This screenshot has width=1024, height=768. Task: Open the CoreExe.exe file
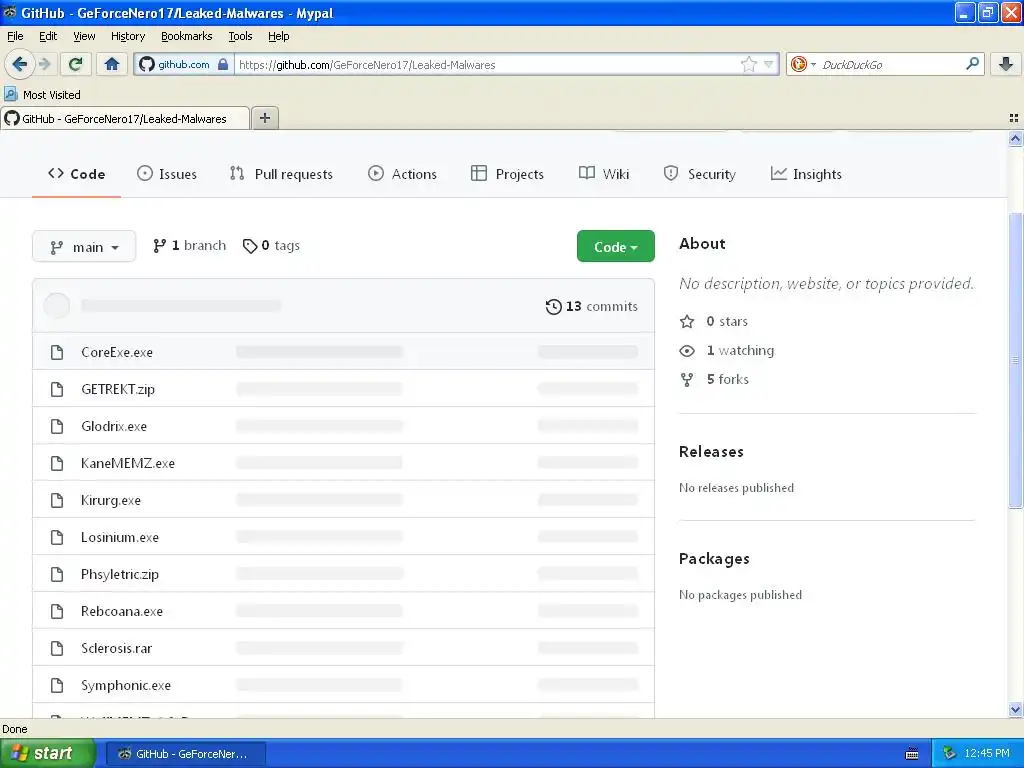coord(117,352)
